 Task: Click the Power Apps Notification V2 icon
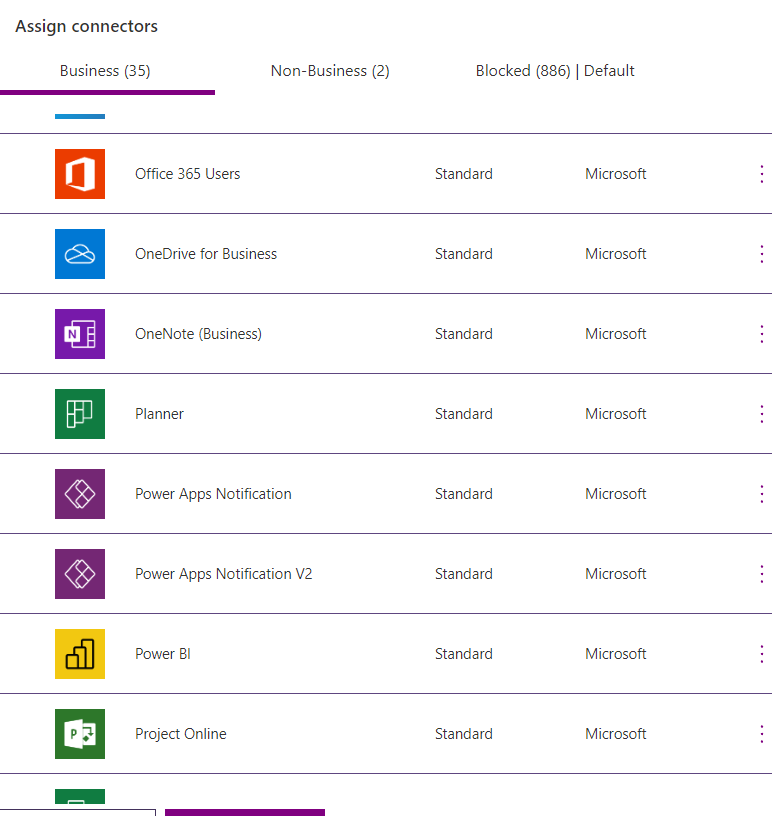pyautogui.click(x=80, y=573)
